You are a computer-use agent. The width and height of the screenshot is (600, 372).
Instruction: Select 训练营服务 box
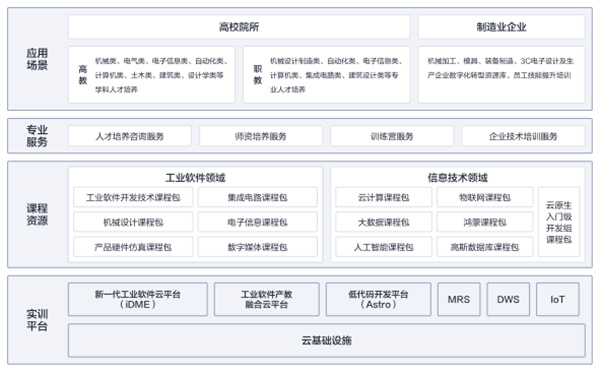(392, 136)
